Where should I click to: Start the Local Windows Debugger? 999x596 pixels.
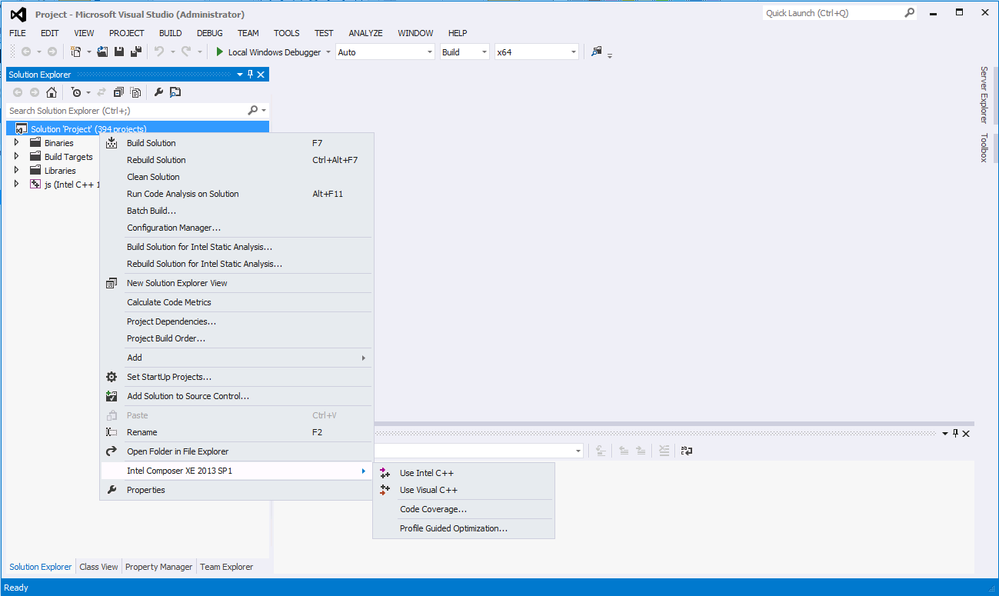tap(269, 52)
